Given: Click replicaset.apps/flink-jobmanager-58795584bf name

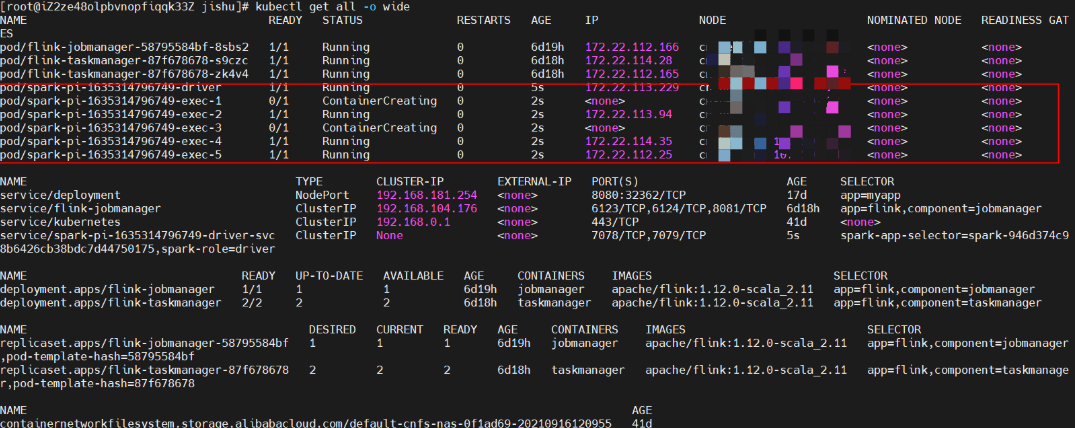Looking at the screenshot, I should pyautogui.click(x=145, y=343).
